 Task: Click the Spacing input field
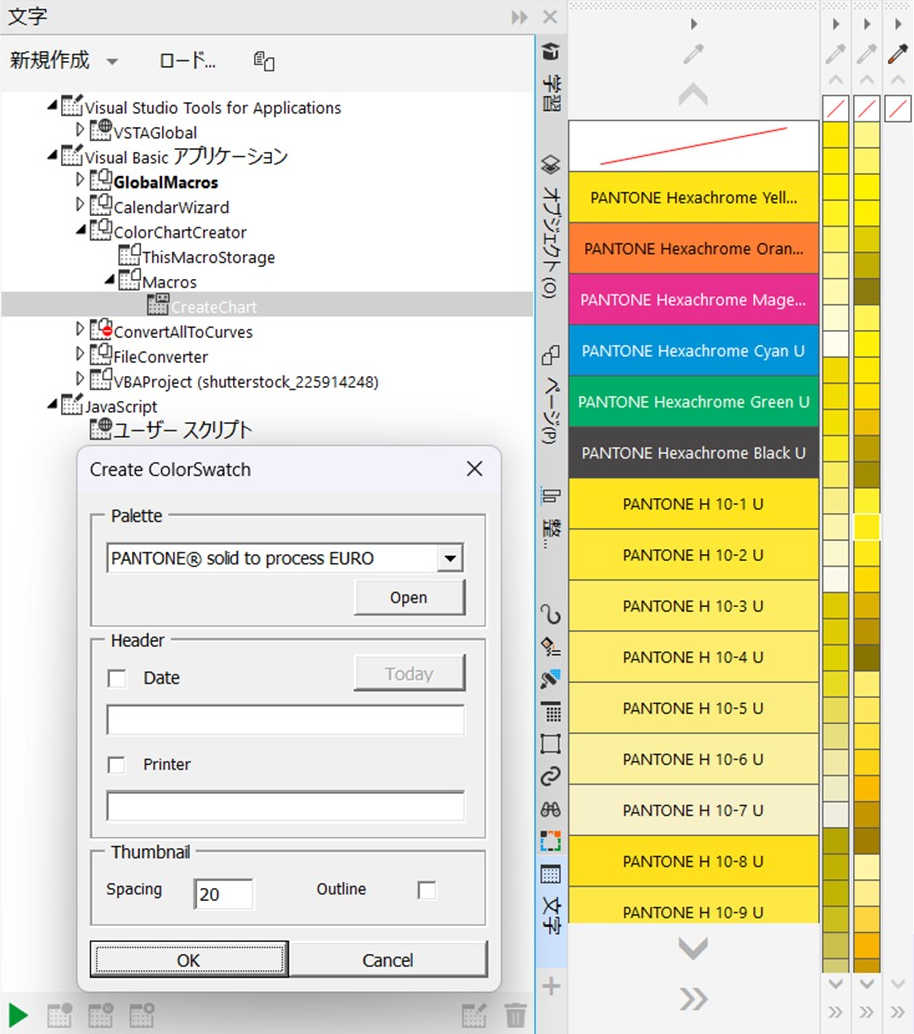[x=223, y=894]
